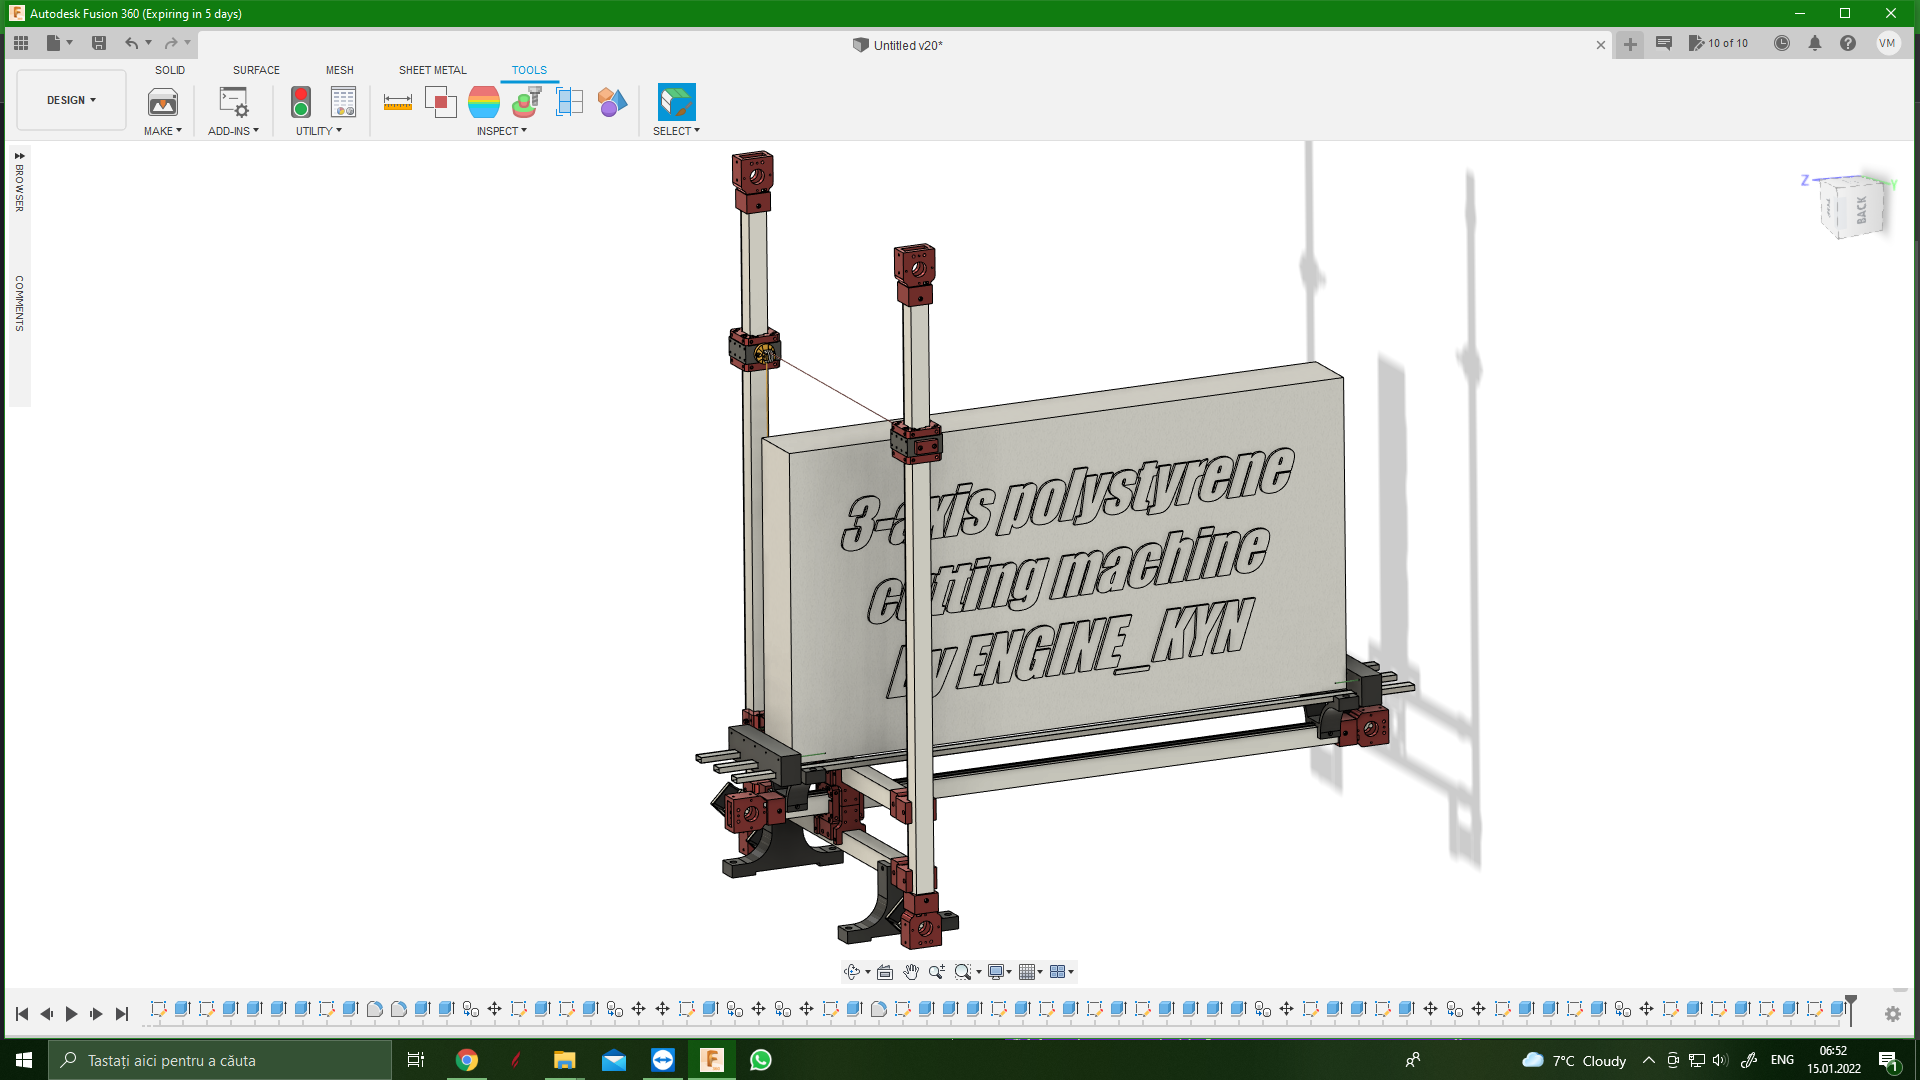Toggle the Browser panel open
Viewport: 1920px width, 1080px height.
click(x=19, y=182)
